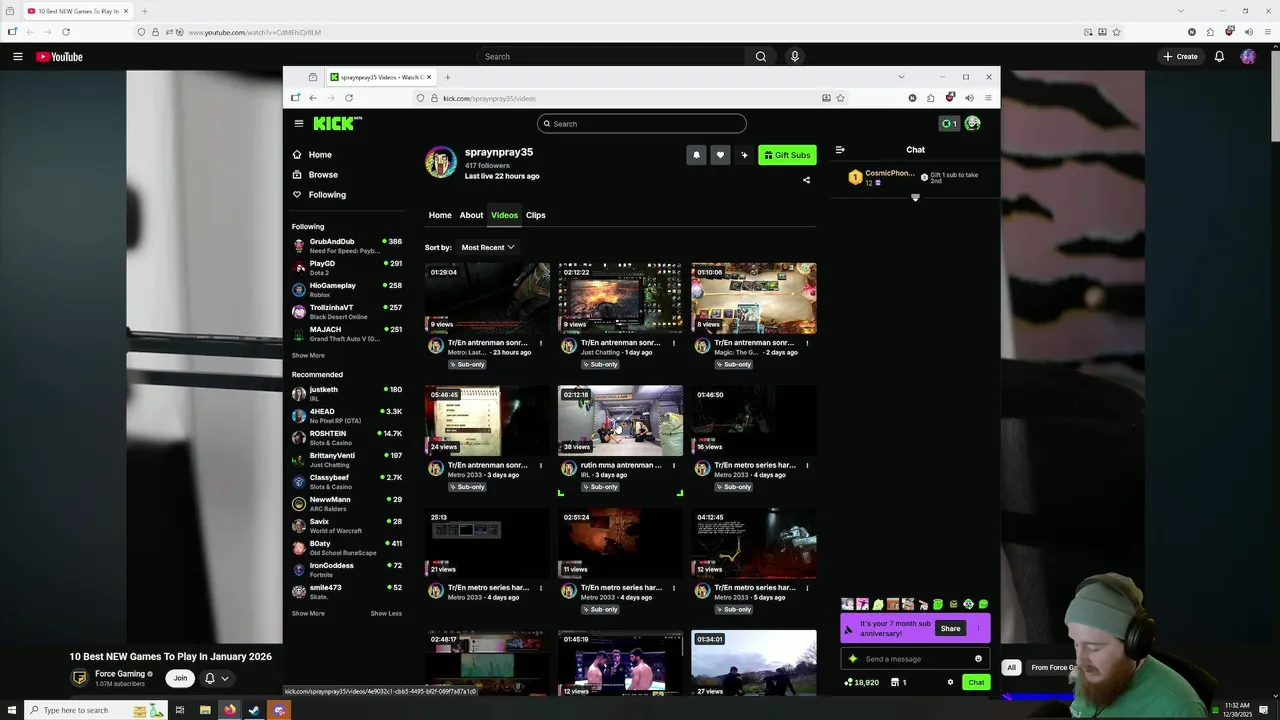1280x720 pixels.
Task: Click the YouTube logo
Action: (x=60, y=57)
